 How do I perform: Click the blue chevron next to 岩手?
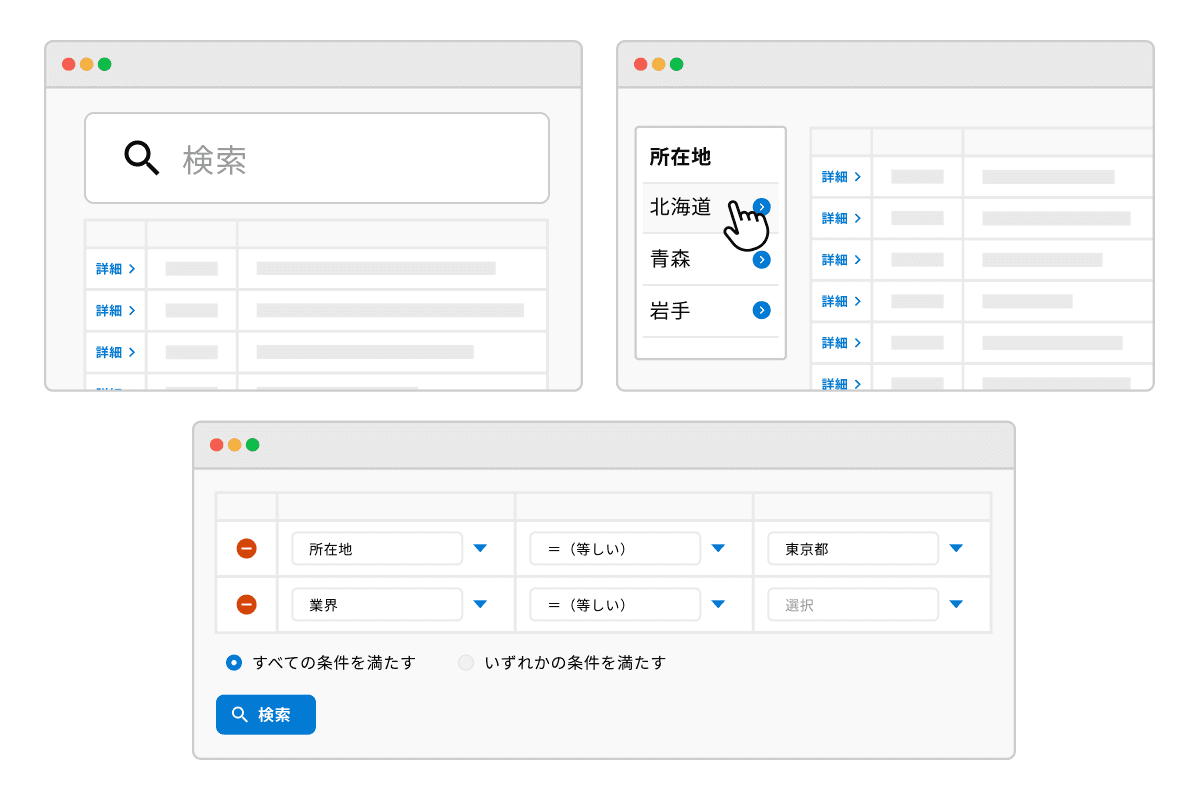click(762, 310)
